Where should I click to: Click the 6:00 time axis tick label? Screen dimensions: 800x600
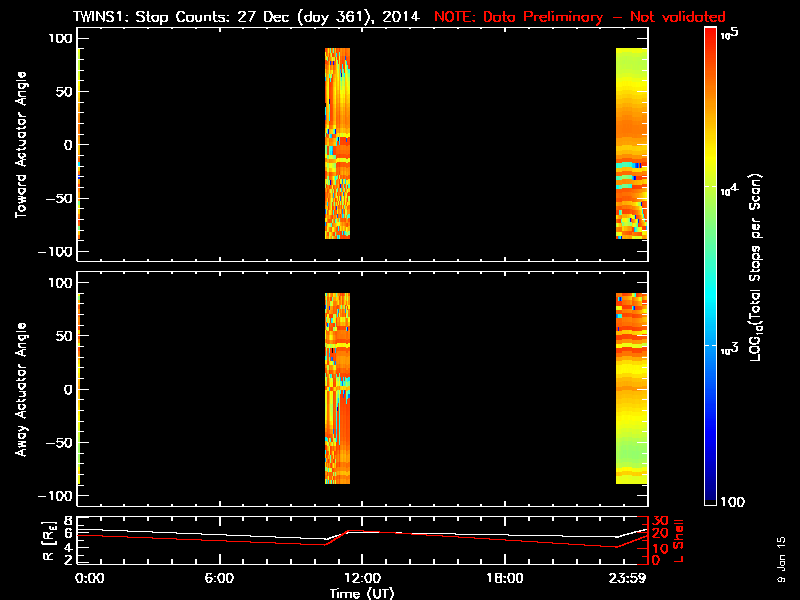tap(218, 579)
